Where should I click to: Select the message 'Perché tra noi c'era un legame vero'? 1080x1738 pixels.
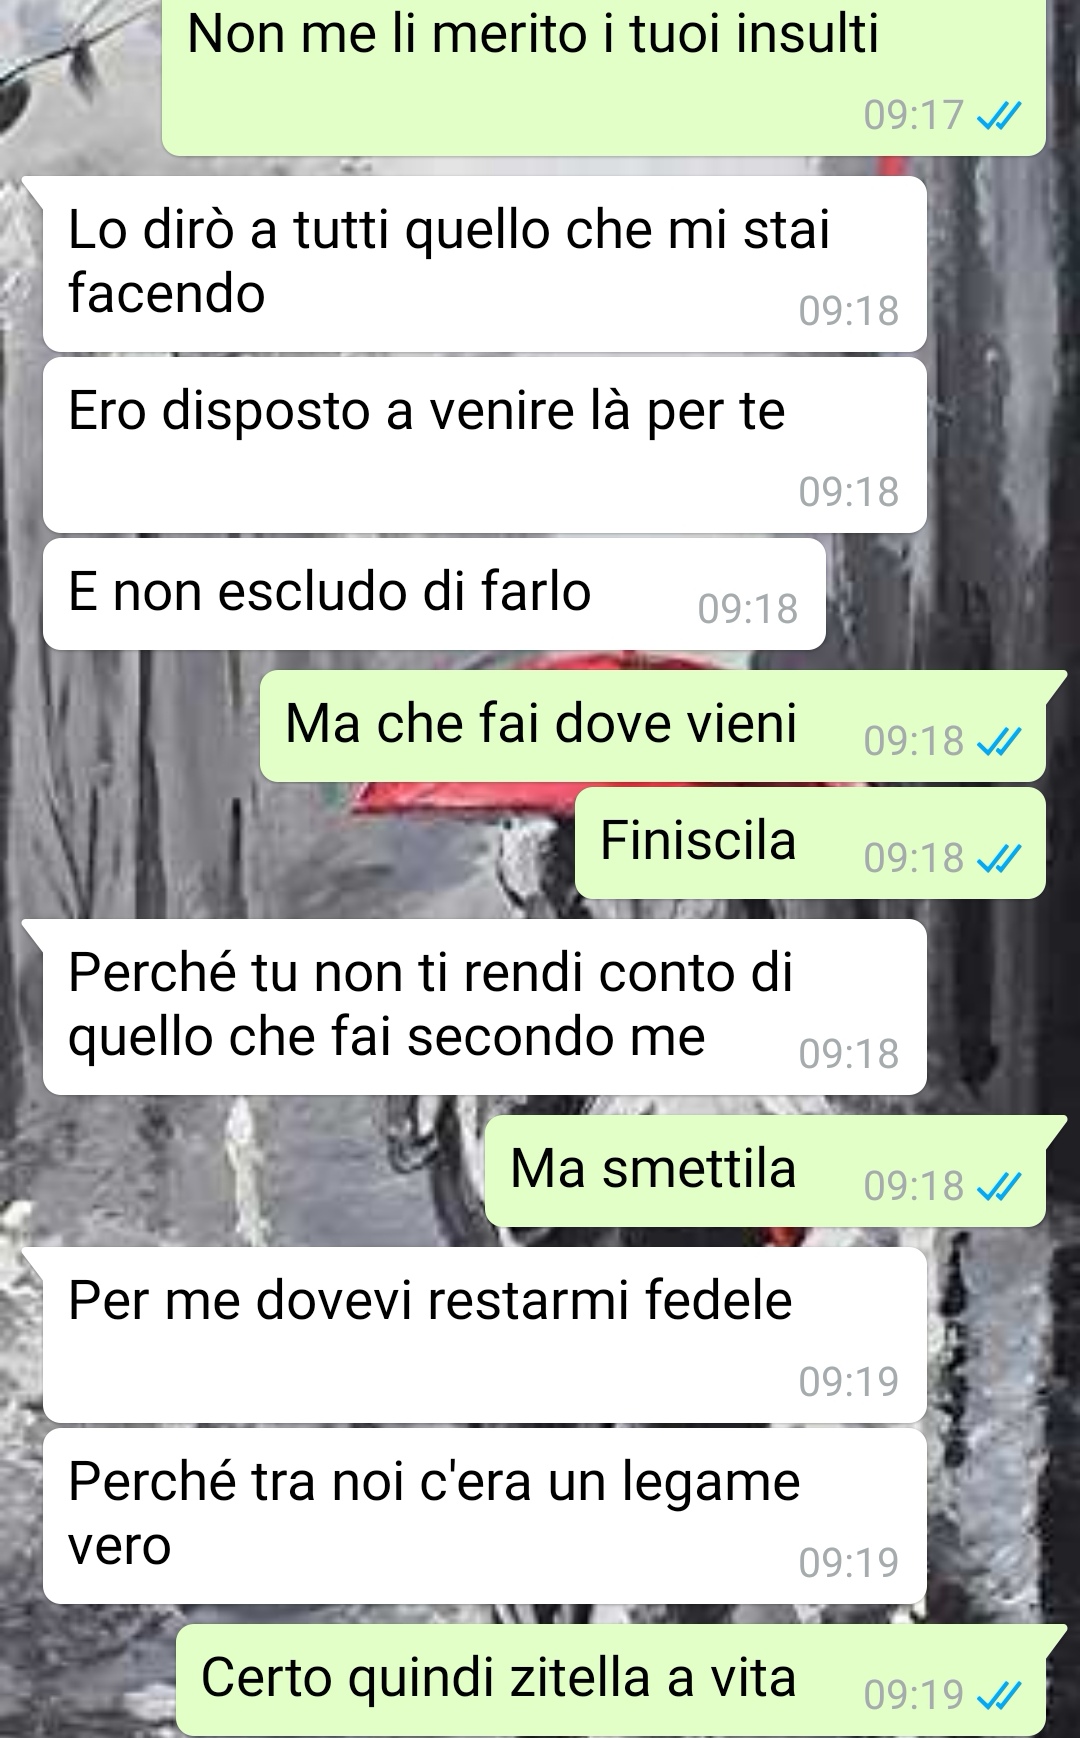[x=484, y=1516]
